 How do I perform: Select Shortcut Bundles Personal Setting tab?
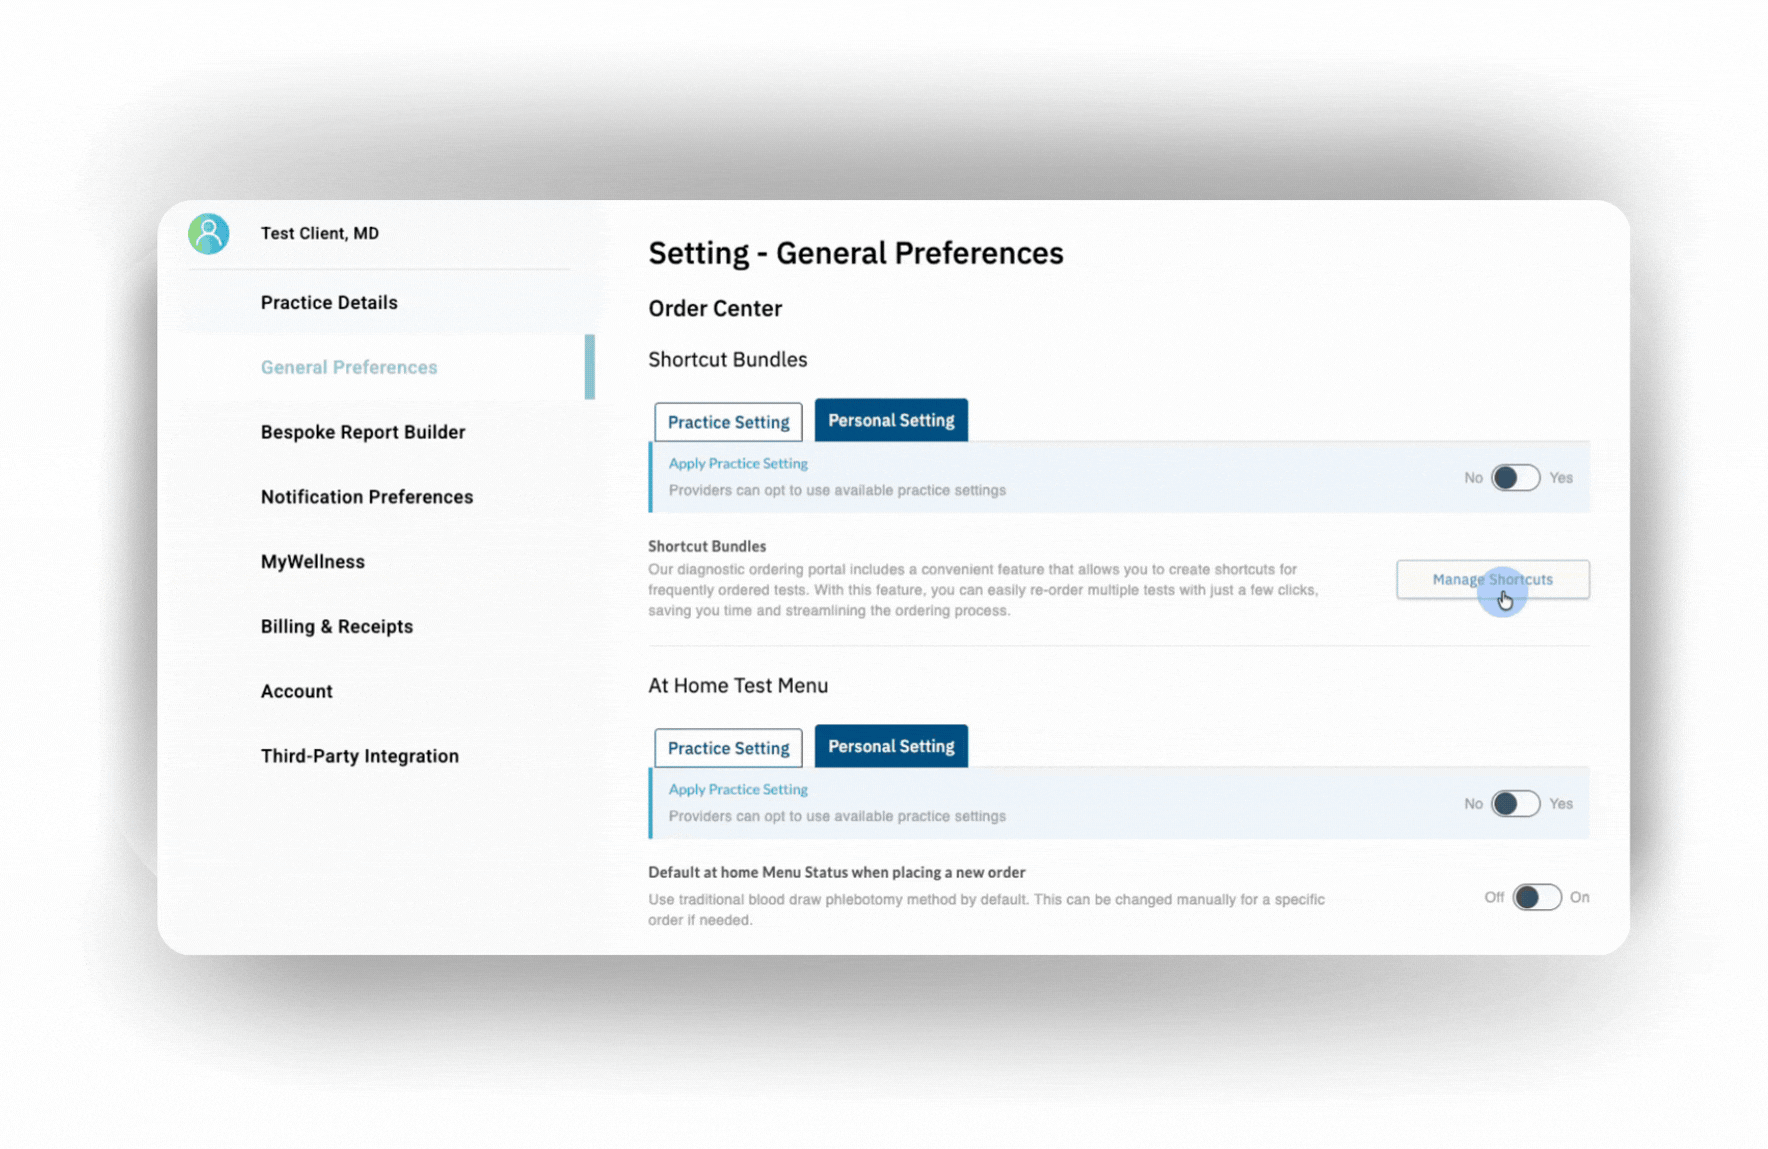[891, 420]
